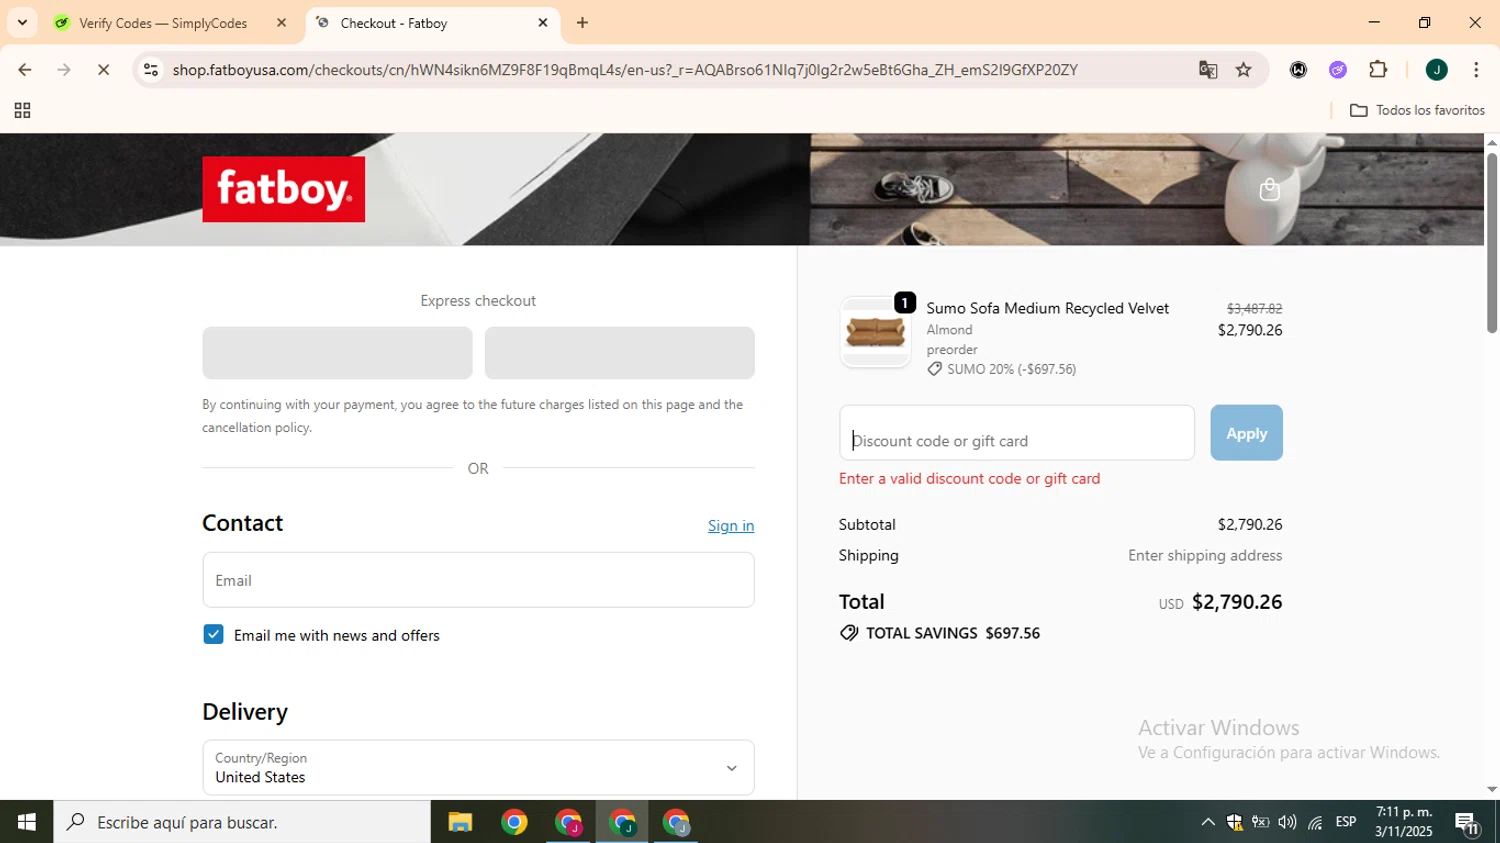Click the Total Savings tag icon
This screenshot has width=1500, height=843.
849,633
